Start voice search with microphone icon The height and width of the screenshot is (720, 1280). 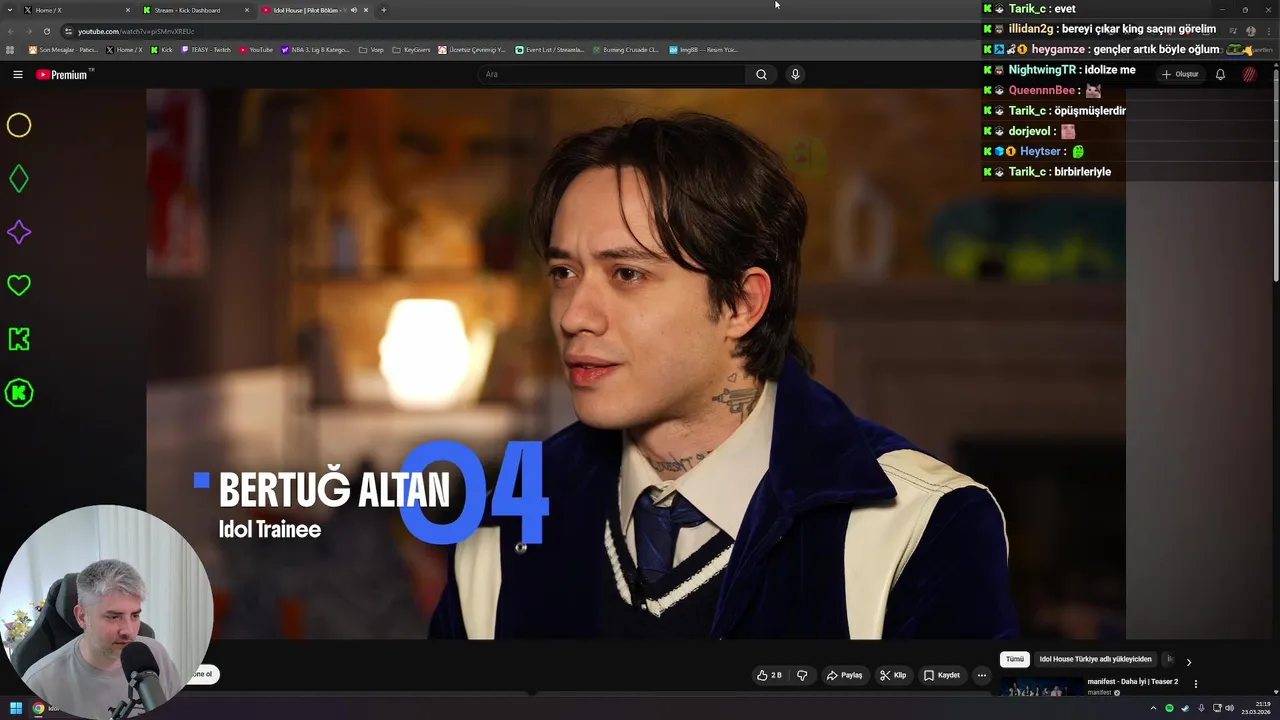coord(795,74)
